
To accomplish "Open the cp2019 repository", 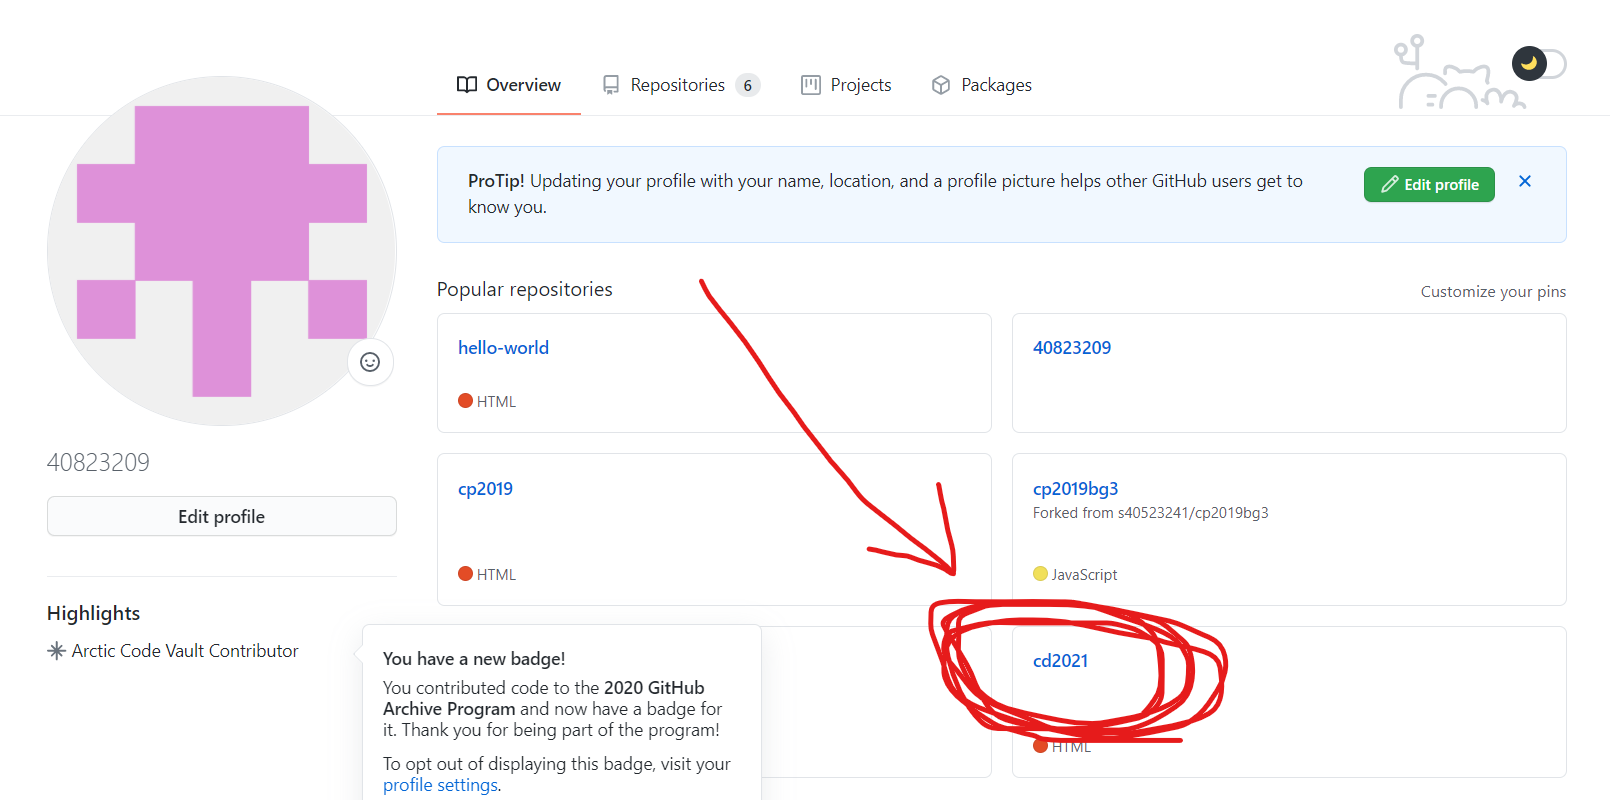I will coord(485,489).
